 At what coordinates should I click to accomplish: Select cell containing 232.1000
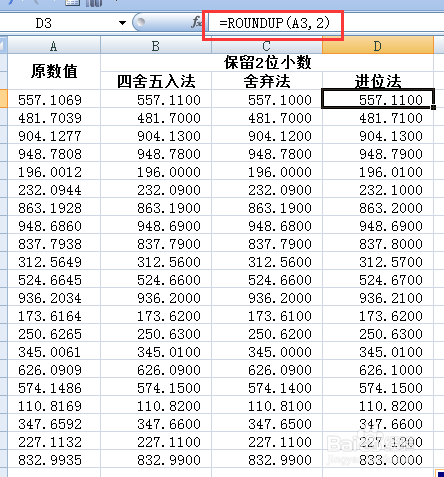point(378,190)
